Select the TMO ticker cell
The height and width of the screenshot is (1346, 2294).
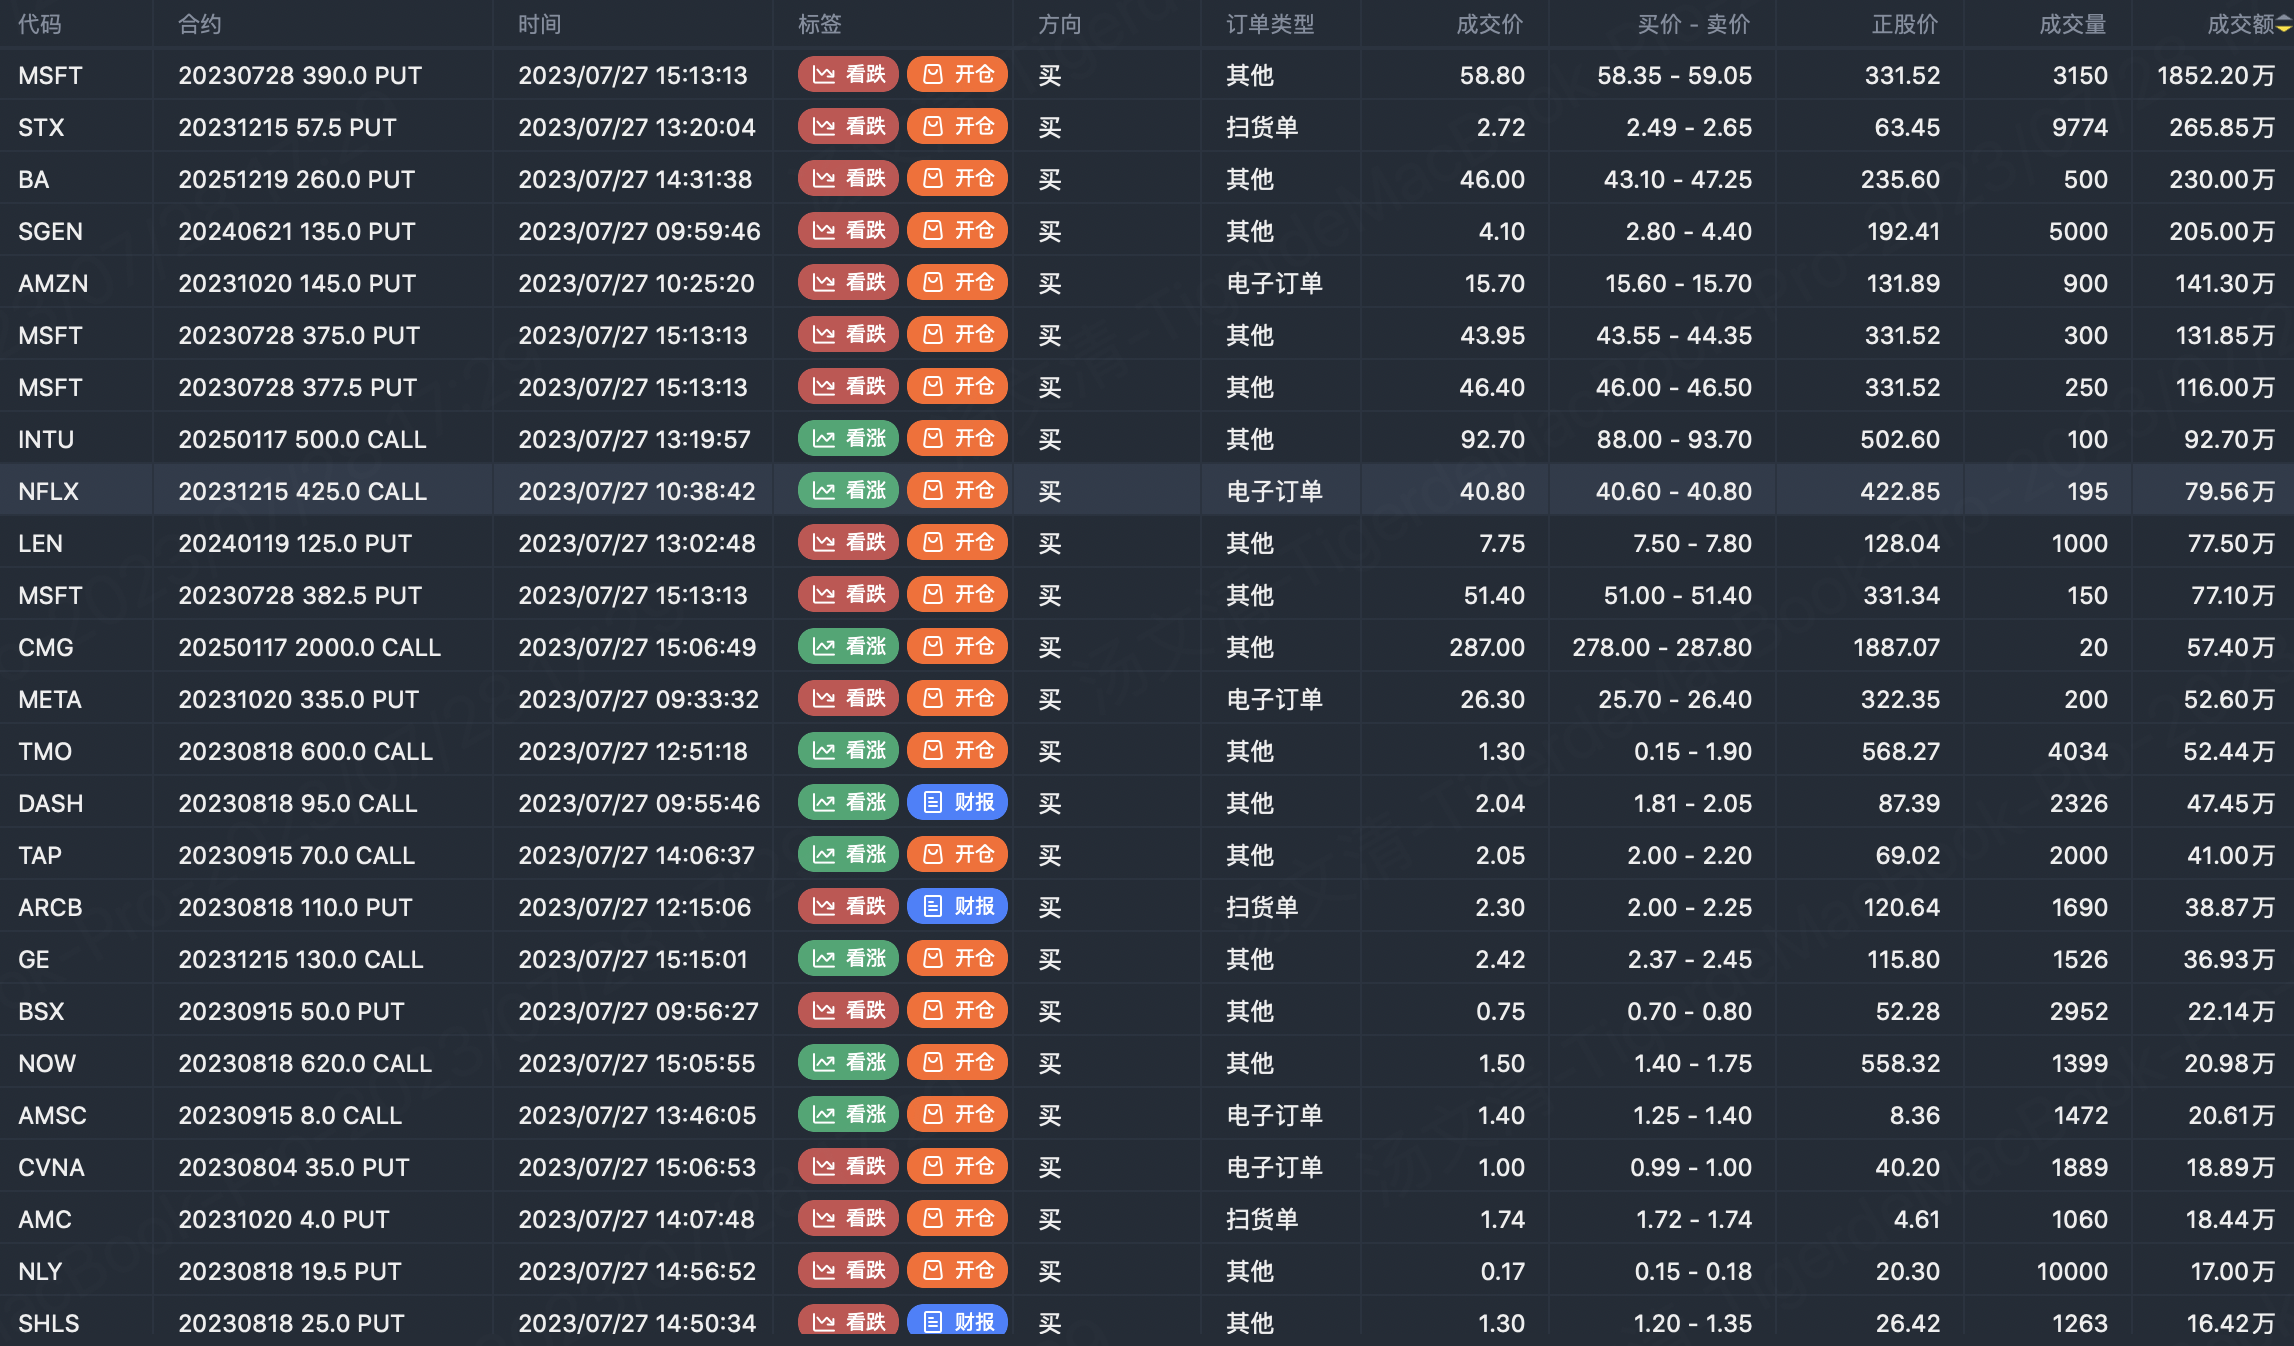[x=45, y=751]
